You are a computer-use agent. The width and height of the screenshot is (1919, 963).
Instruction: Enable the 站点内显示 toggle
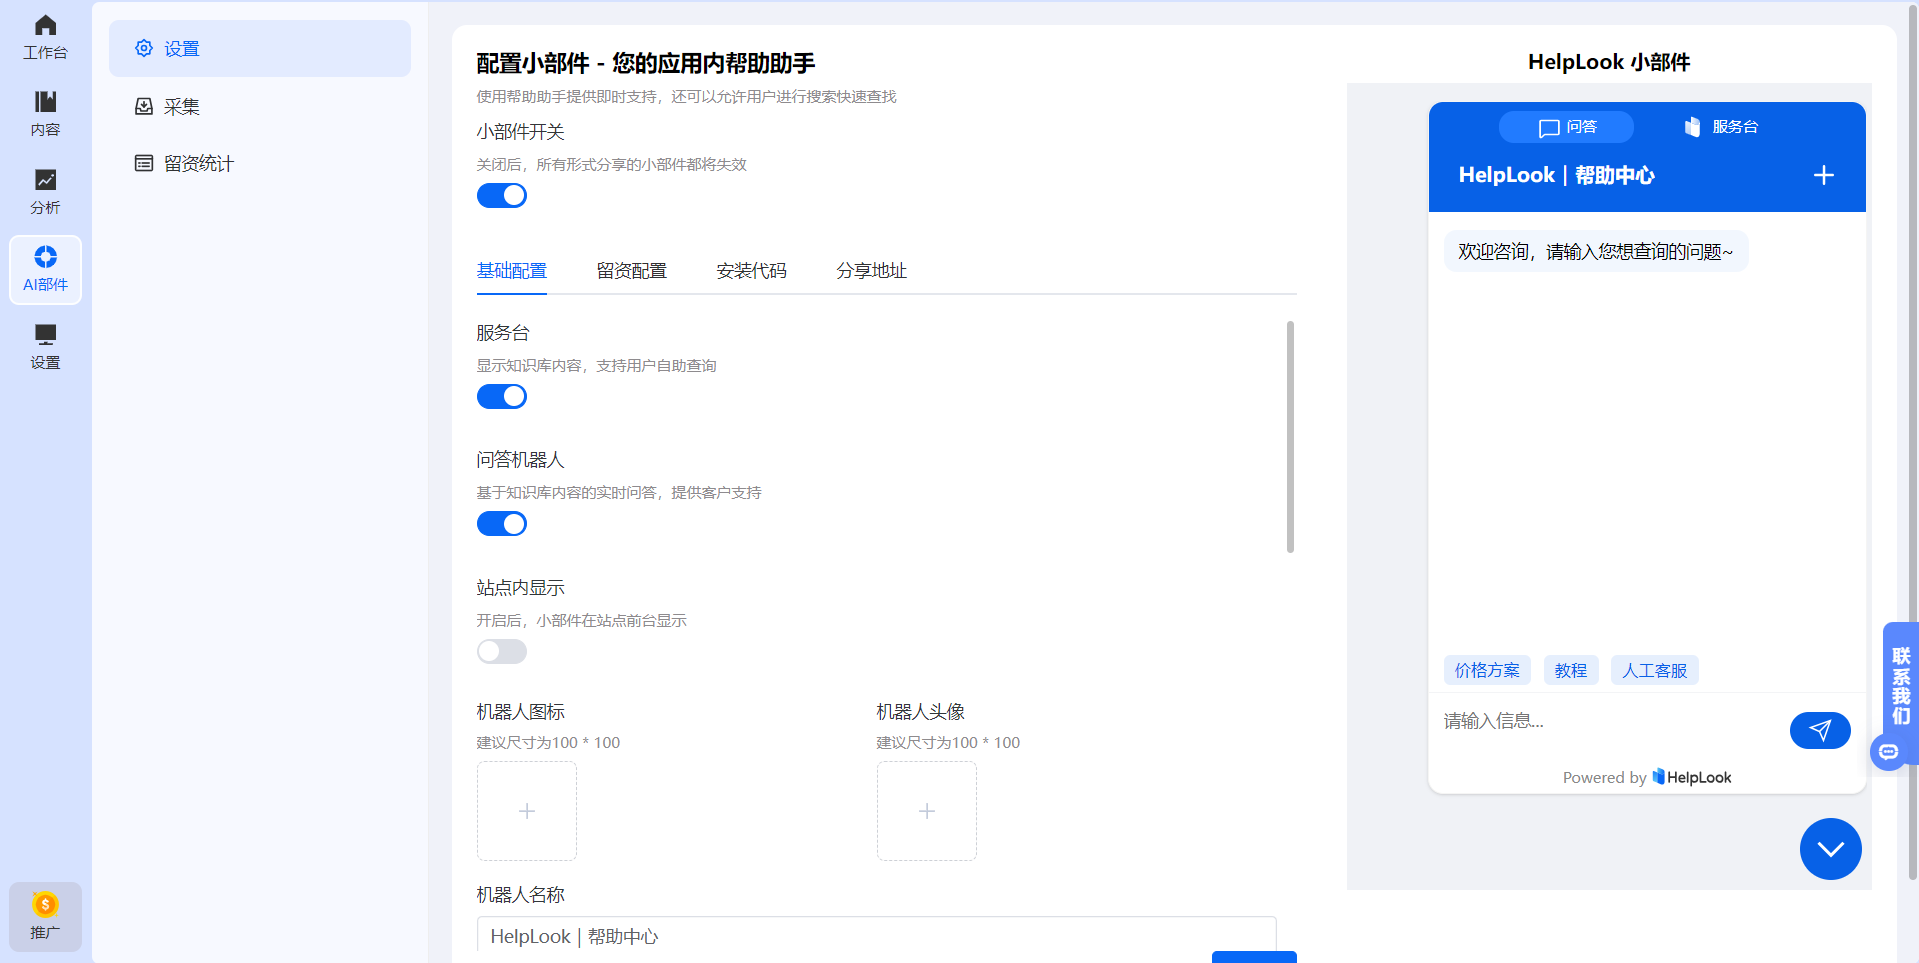coord(501,651)
